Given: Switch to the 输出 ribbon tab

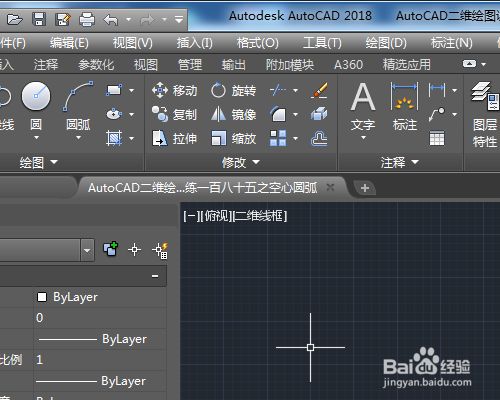Looking at the screenshot, I should tap(234, 64).
